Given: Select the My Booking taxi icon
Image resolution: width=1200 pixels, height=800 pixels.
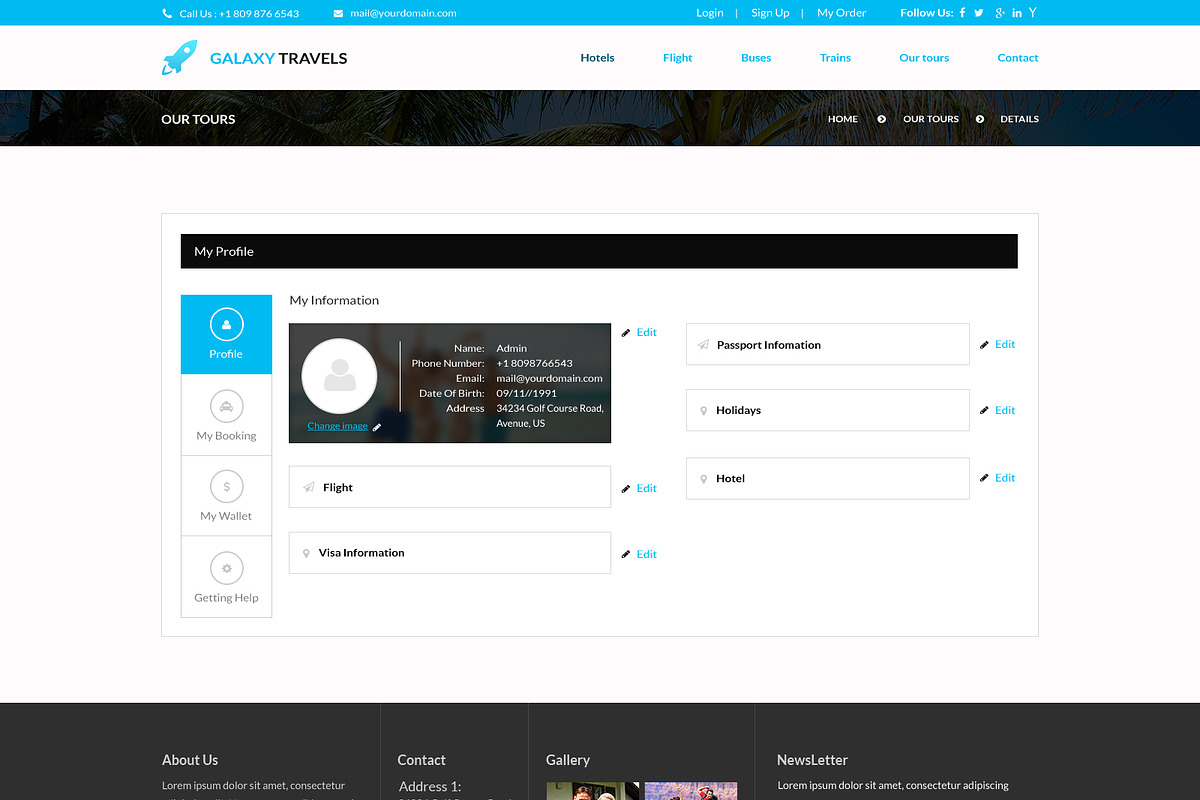Looking at the screenshot, I should 227,407.
